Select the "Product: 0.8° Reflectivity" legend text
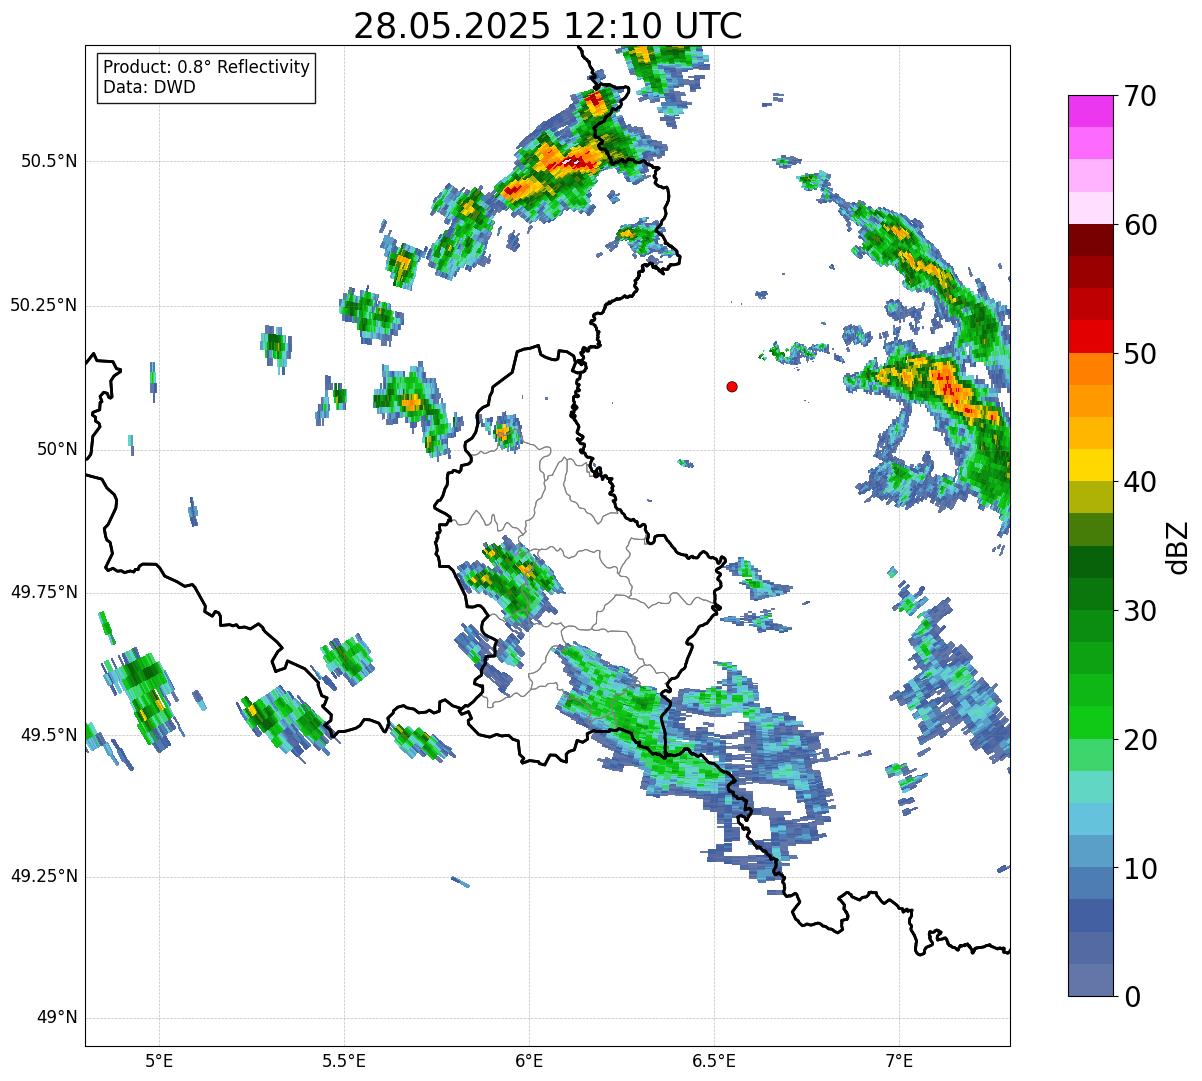 pyautogui.click(x=207, y=67)
